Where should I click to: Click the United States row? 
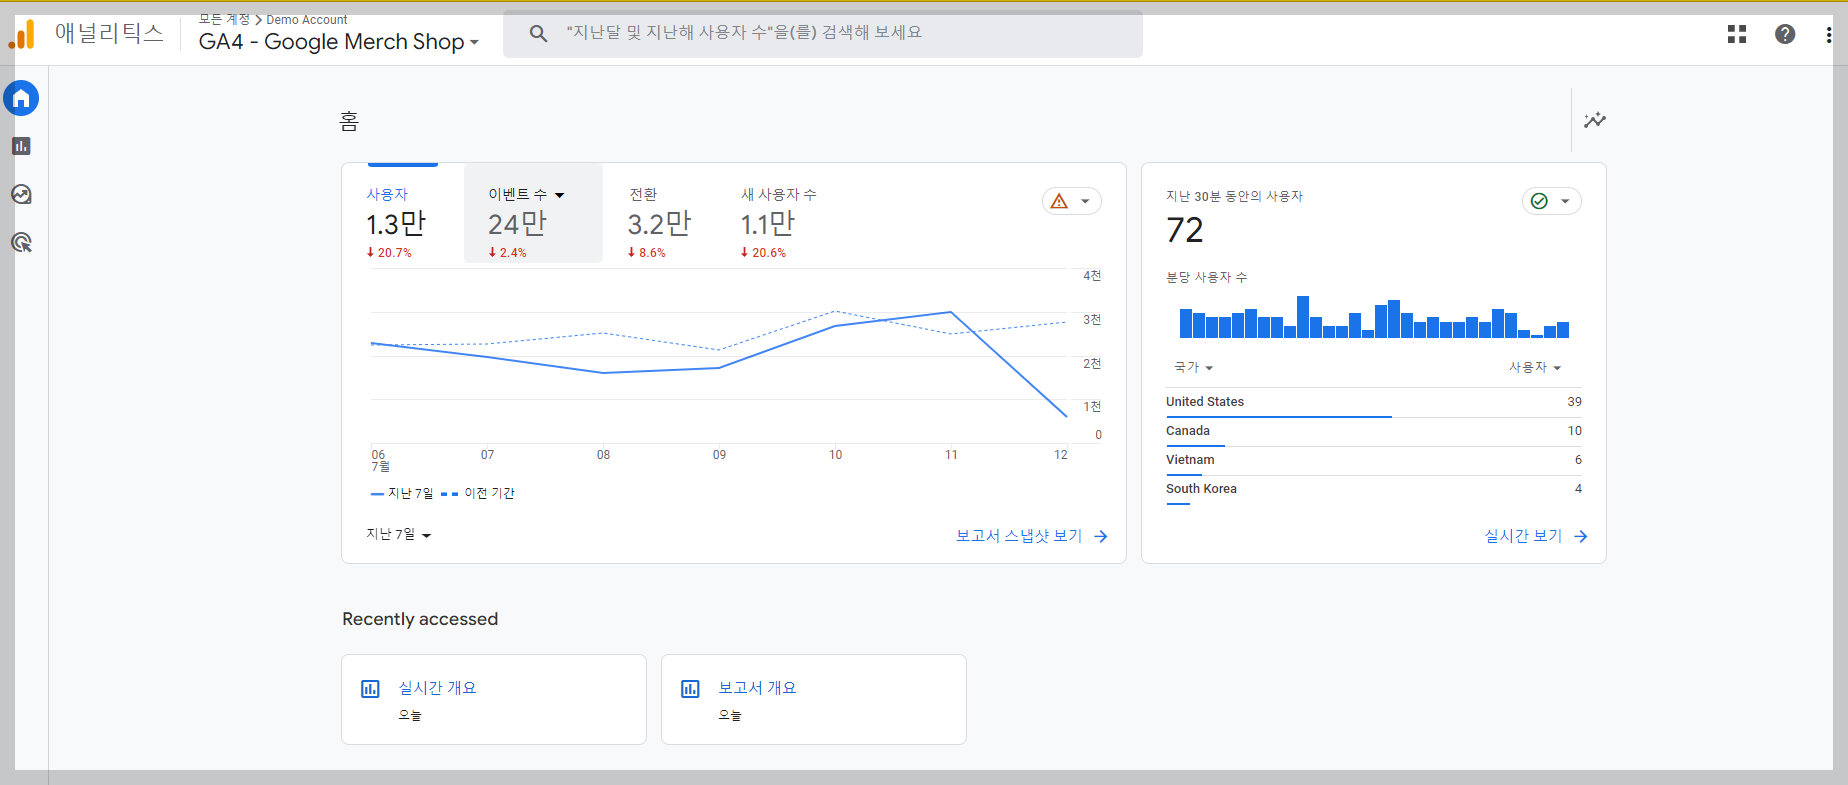click(1374, 402)
